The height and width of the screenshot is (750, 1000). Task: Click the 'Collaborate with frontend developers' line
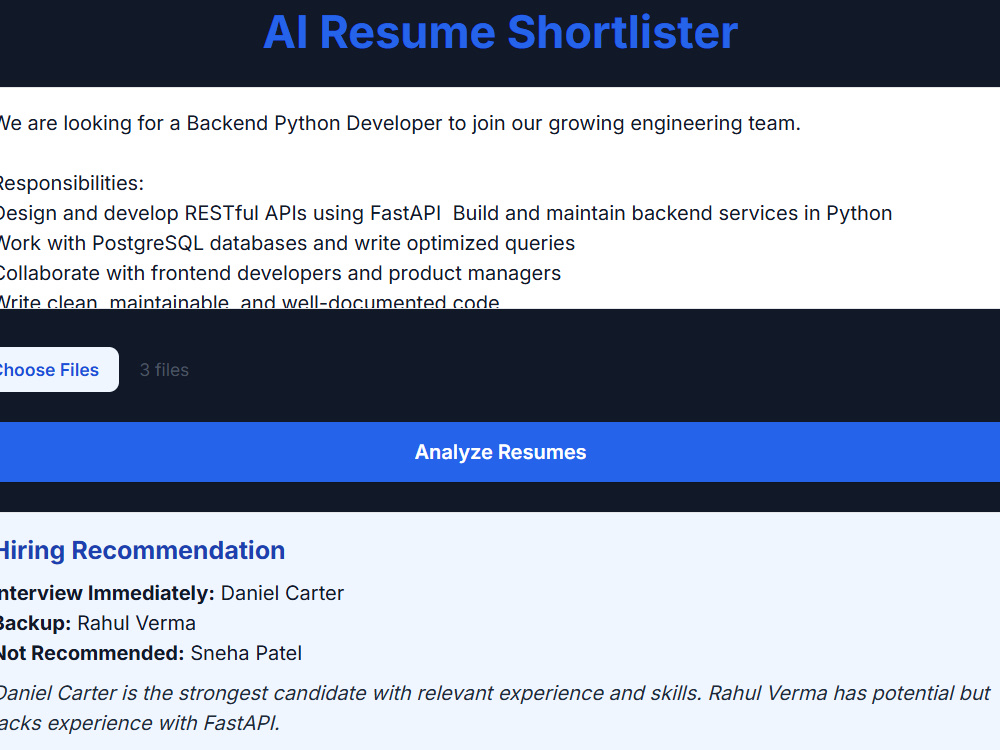[x=280, y=273]
